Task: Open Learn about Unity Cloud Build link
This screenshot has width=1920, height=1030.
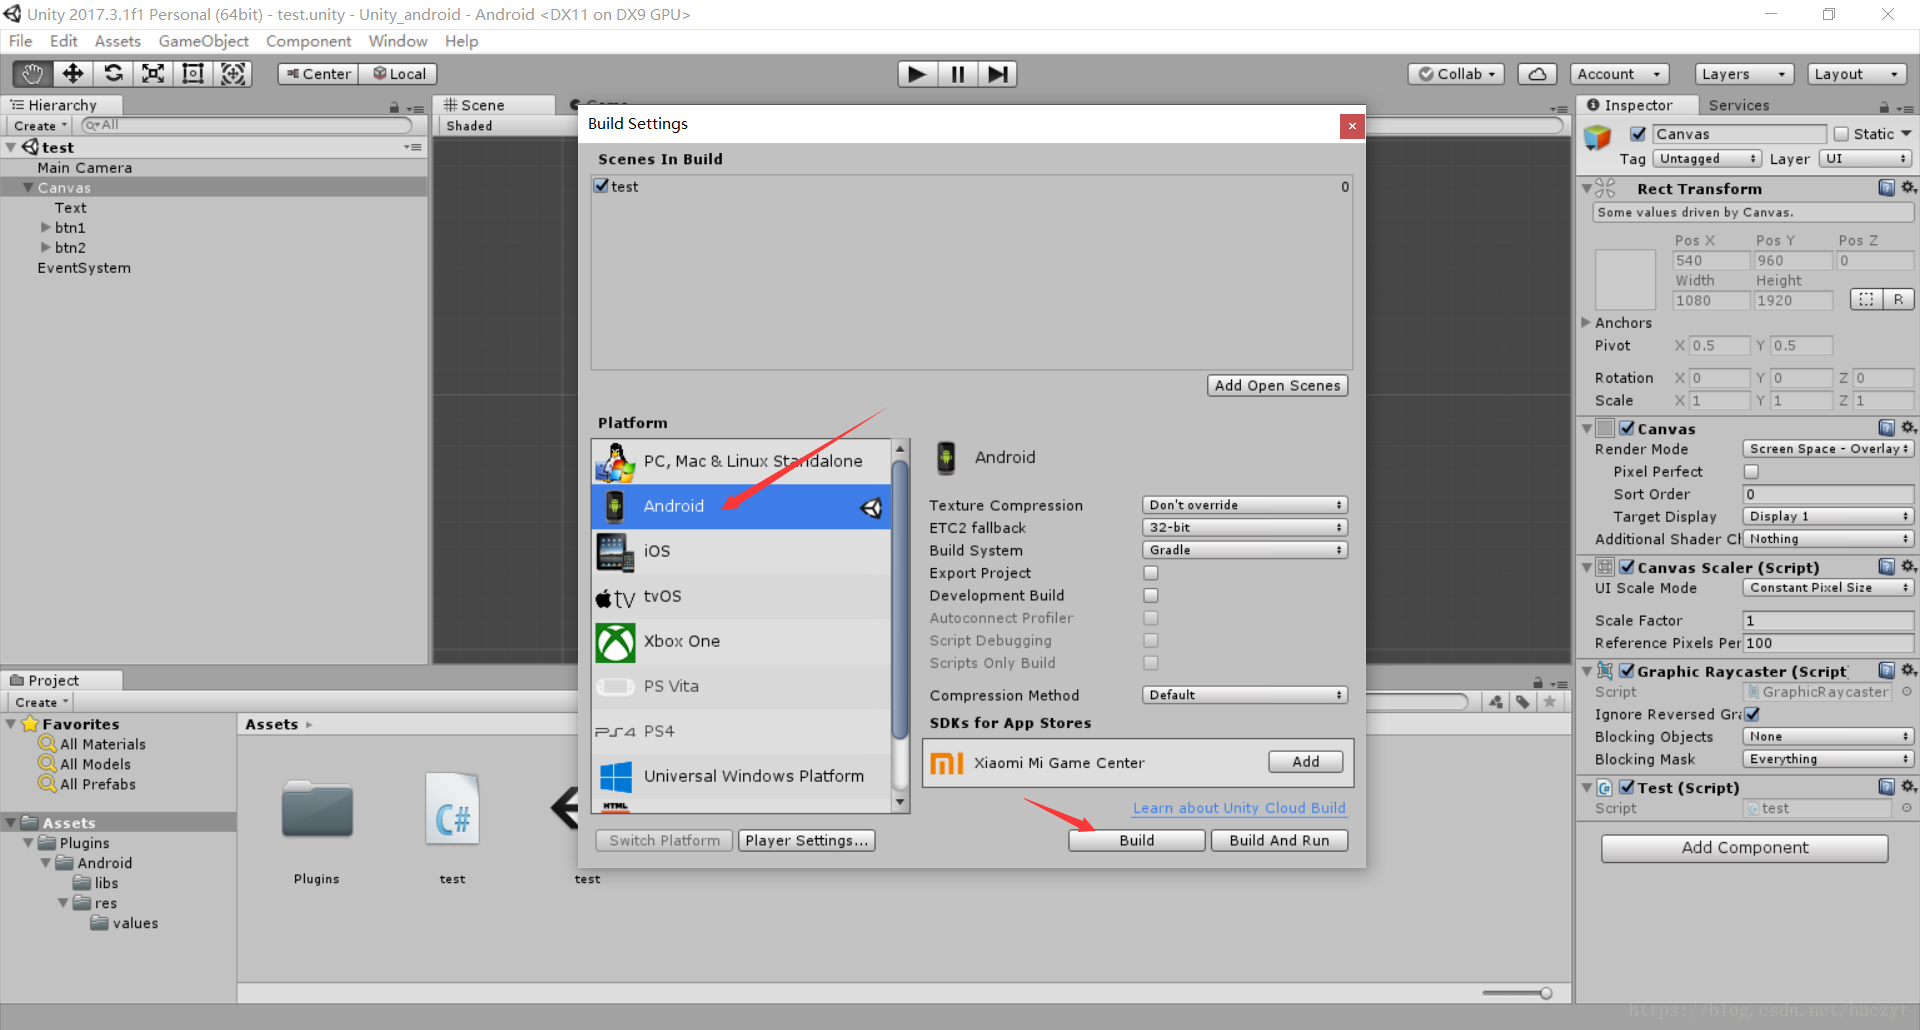Action: point(1239,808)
